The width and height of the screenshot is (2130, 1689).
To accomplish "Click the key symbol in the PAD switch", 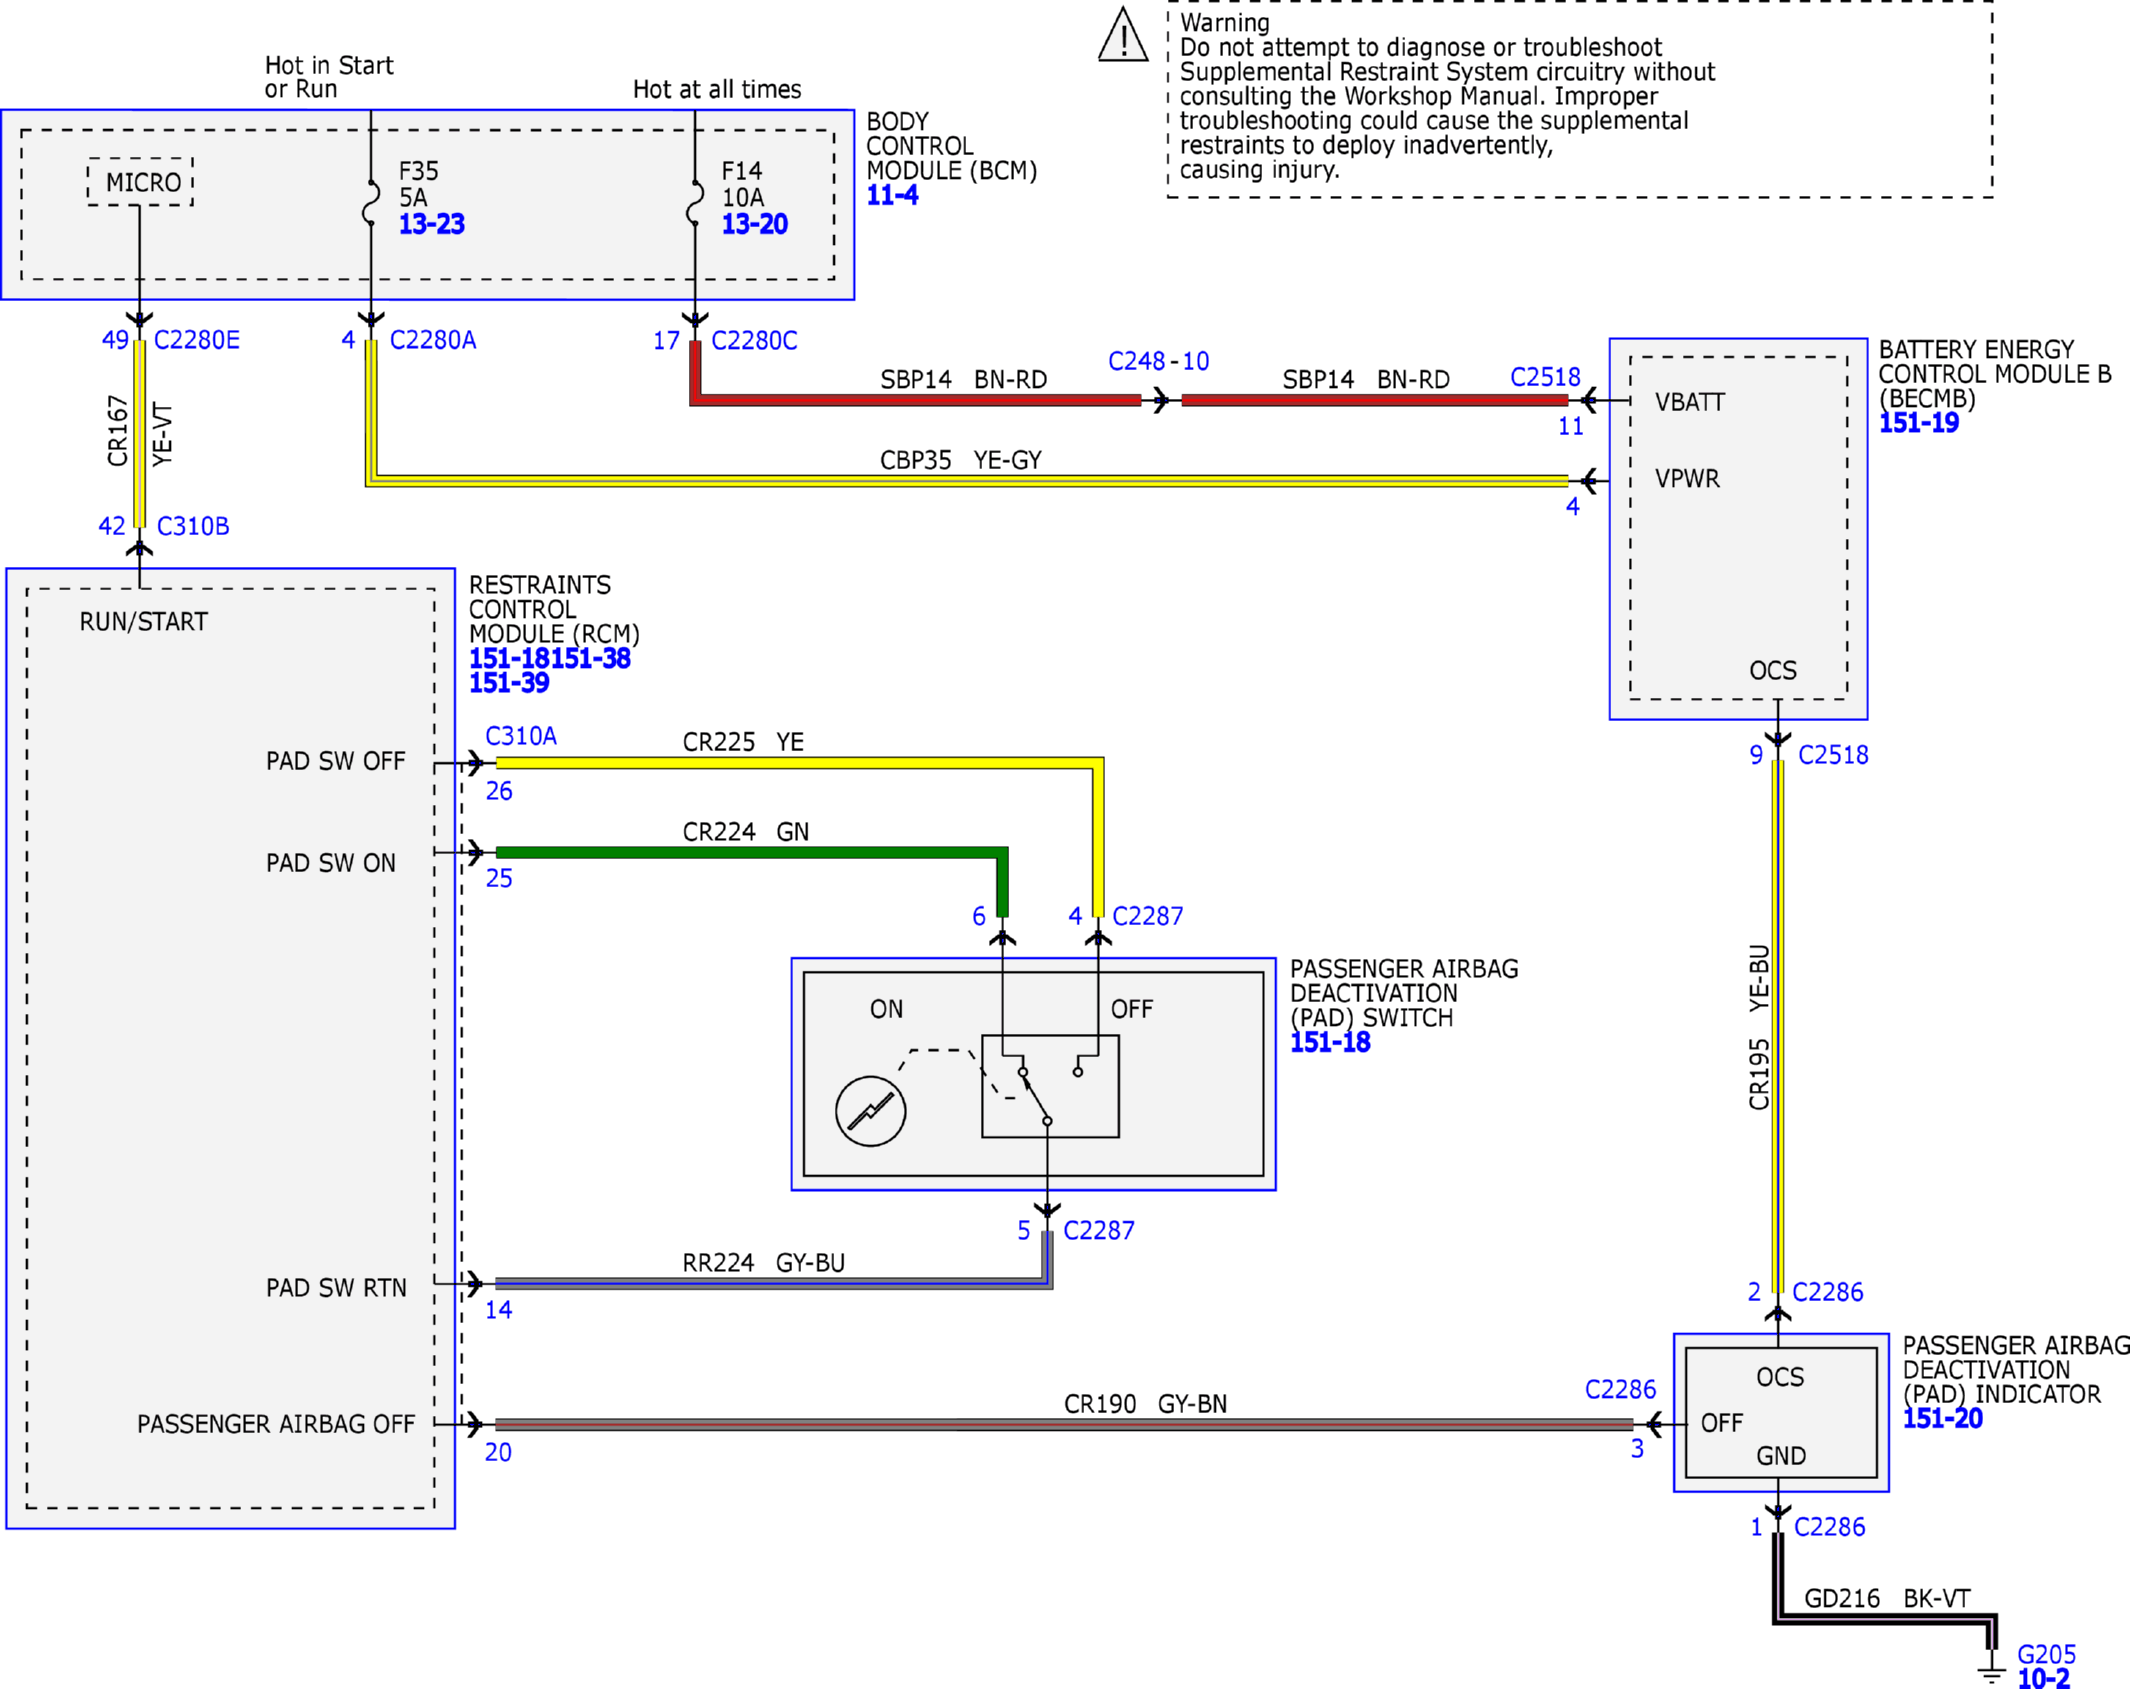I will pyautogui.click(x=870, y=1111).
